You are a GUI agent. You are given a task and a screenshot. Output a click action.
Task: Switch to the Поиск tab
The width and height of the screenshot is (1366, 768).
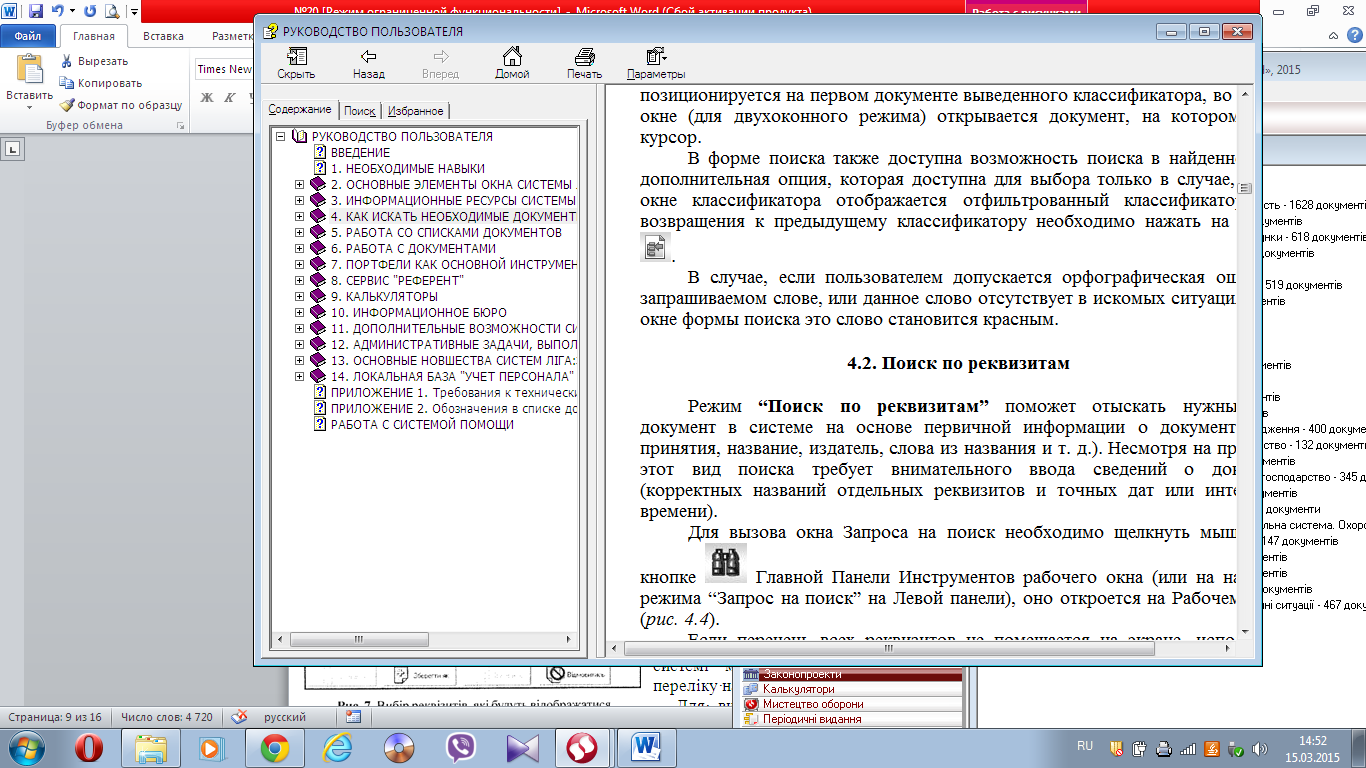click(360, 111)
